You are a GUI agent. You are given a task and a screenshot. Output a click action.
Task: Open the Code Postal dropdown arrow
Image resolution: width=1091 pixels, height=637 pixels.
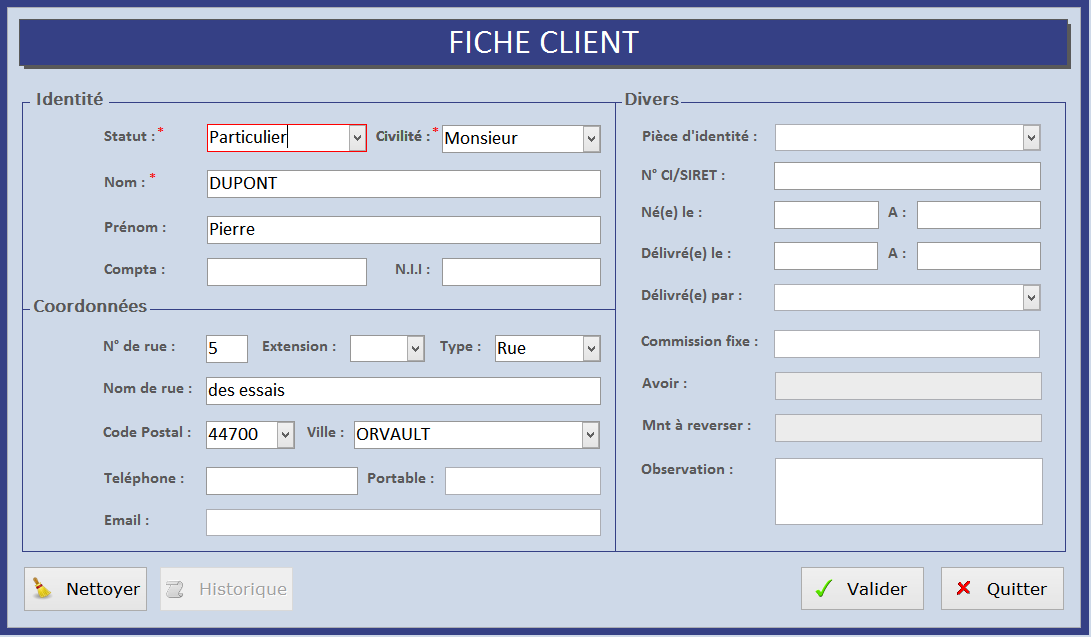click(x=285, y=435)
